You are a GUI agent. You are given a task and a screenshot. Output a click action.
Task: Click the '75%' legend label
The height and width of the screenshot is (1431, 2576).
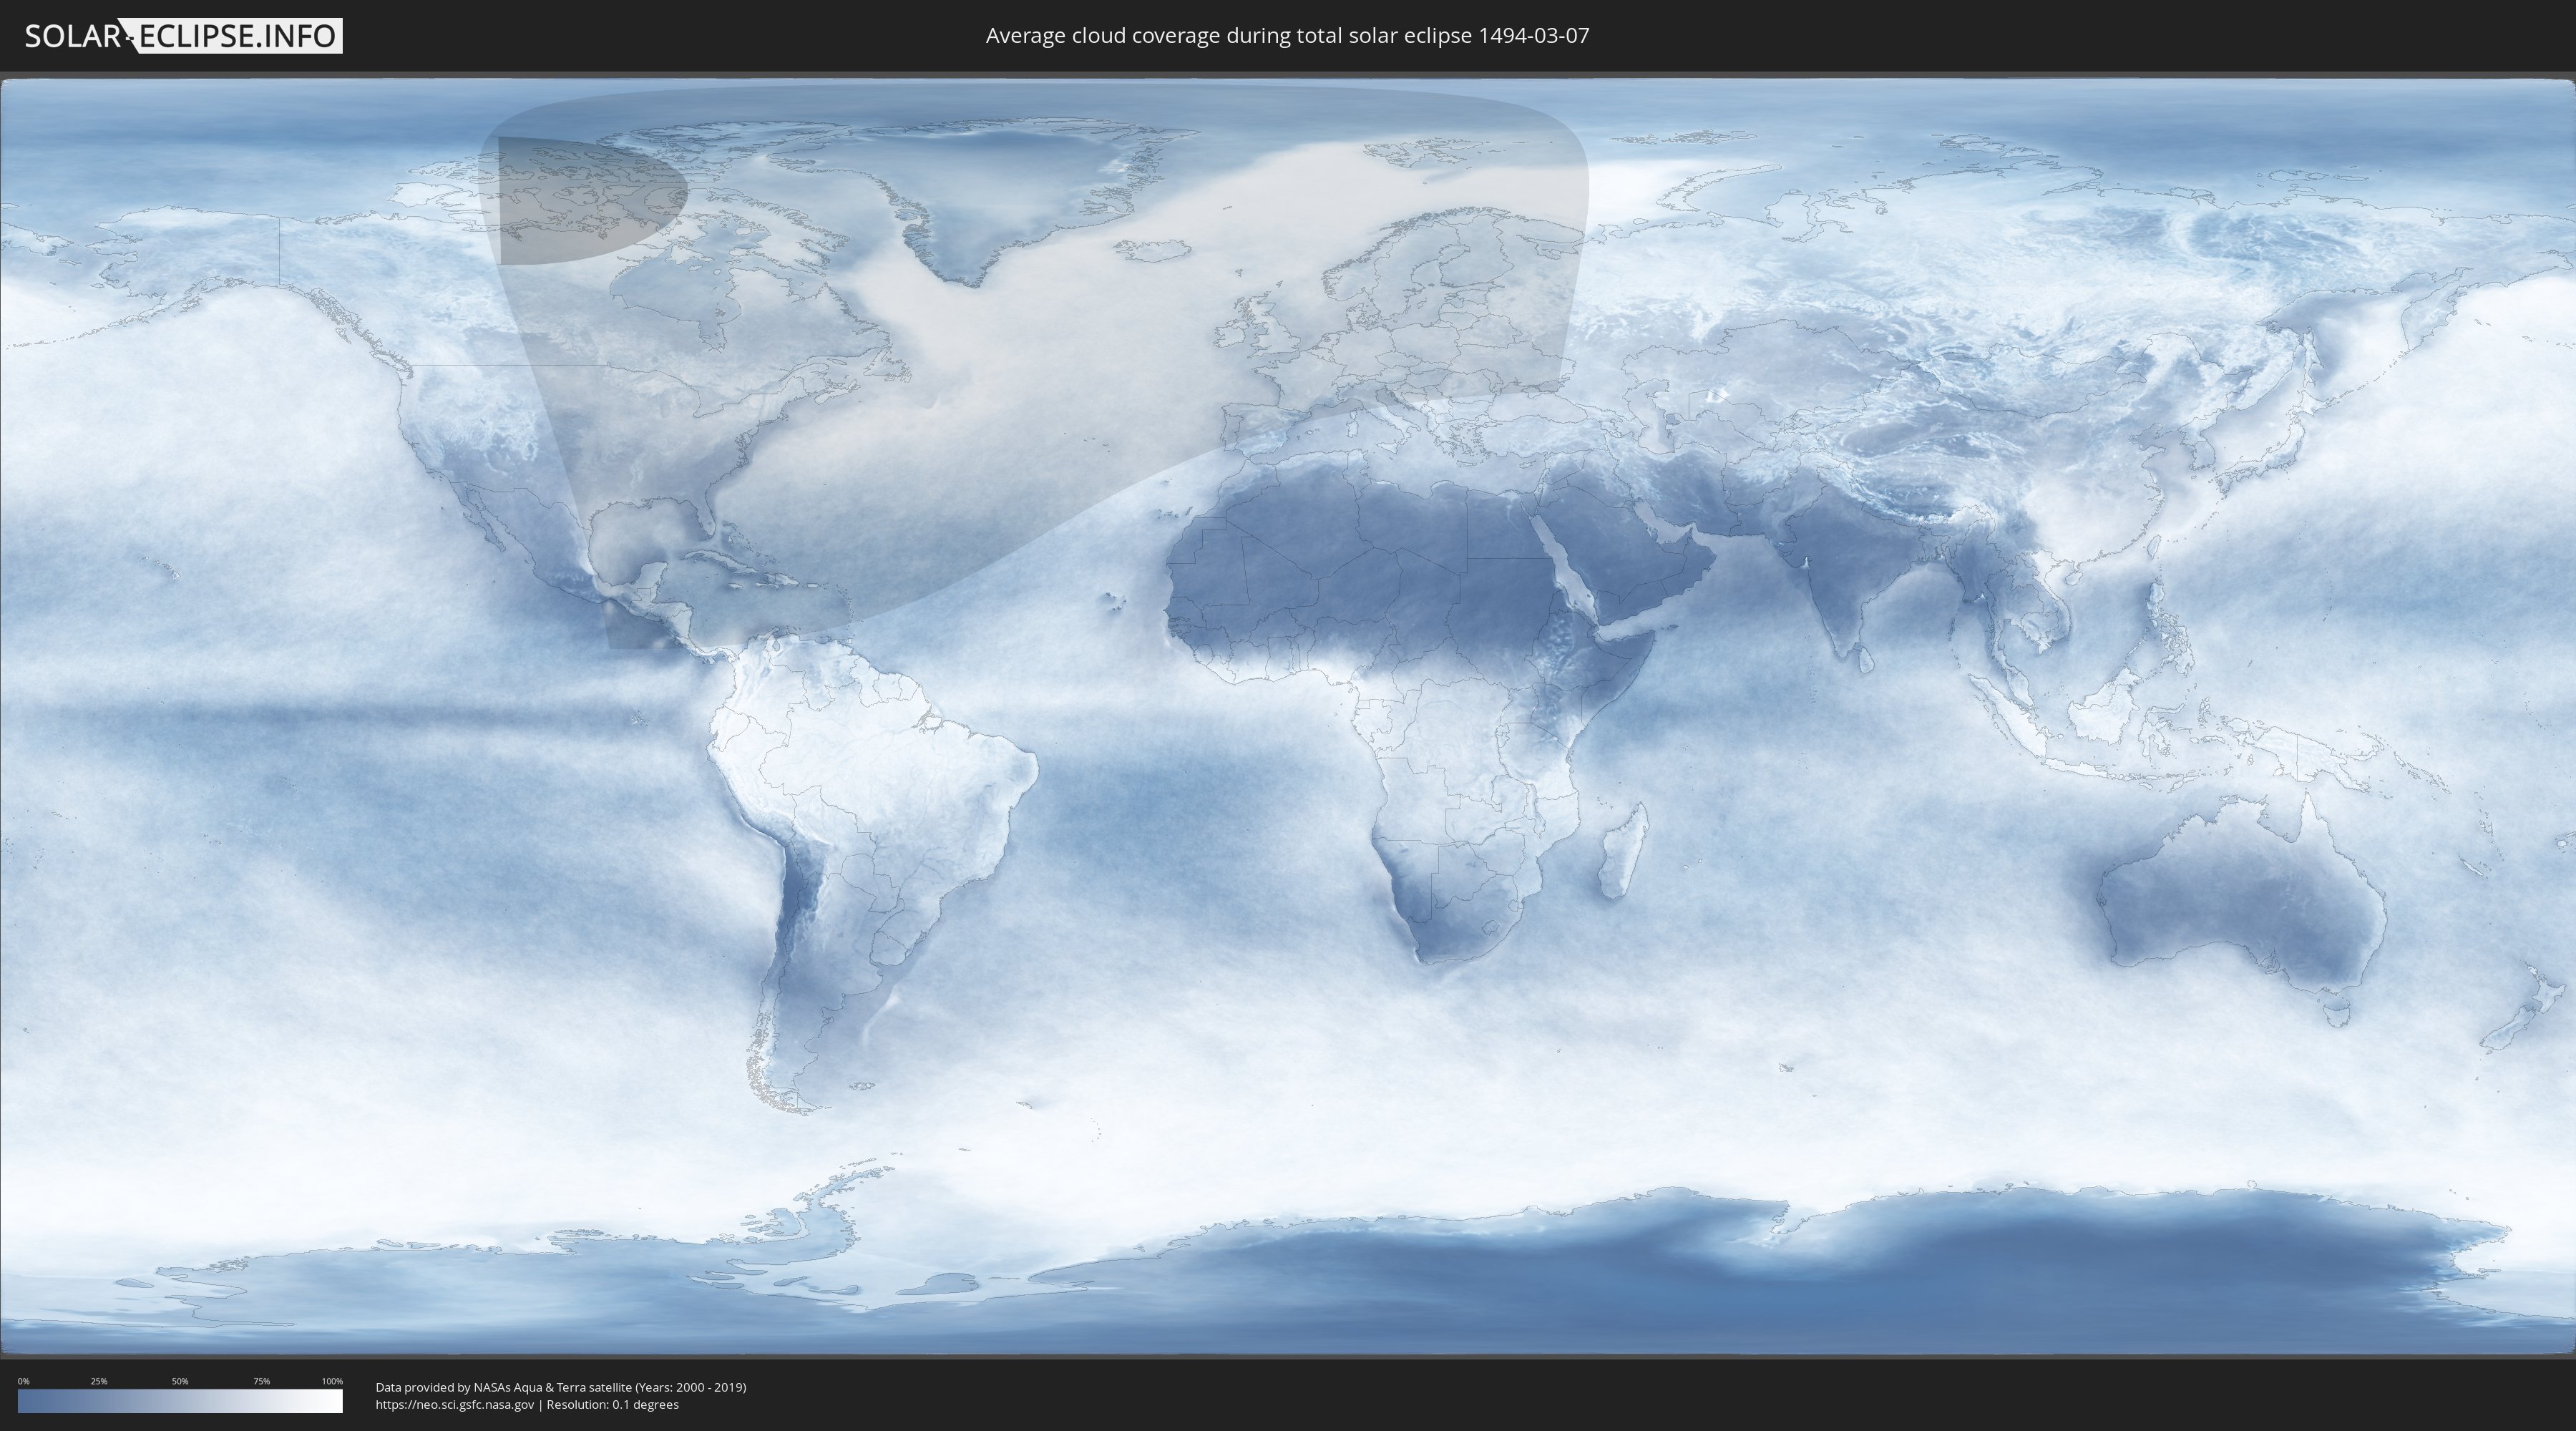(261, 1381)
